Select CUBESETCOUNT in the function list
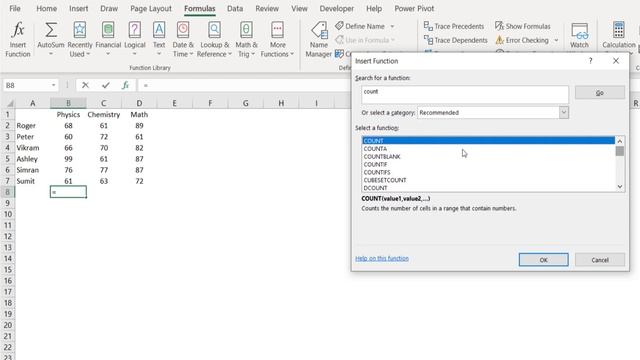This screenshot has width=640, height=360. (x=488, y=180)
